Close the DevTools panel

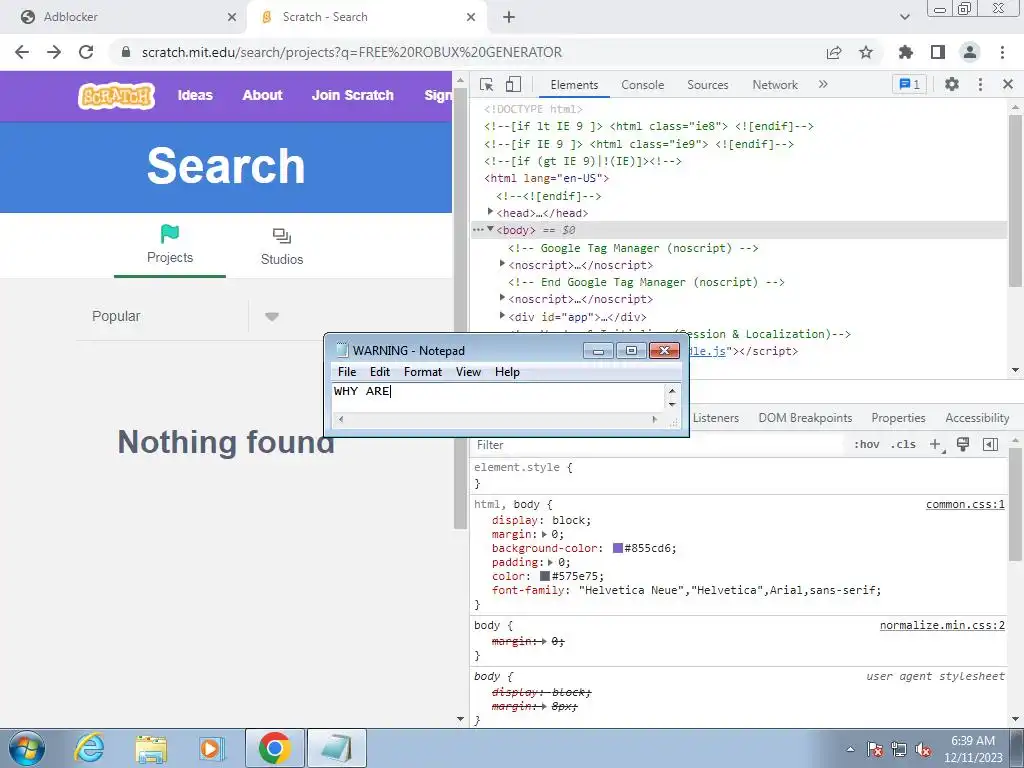(x=1008, y=84)
